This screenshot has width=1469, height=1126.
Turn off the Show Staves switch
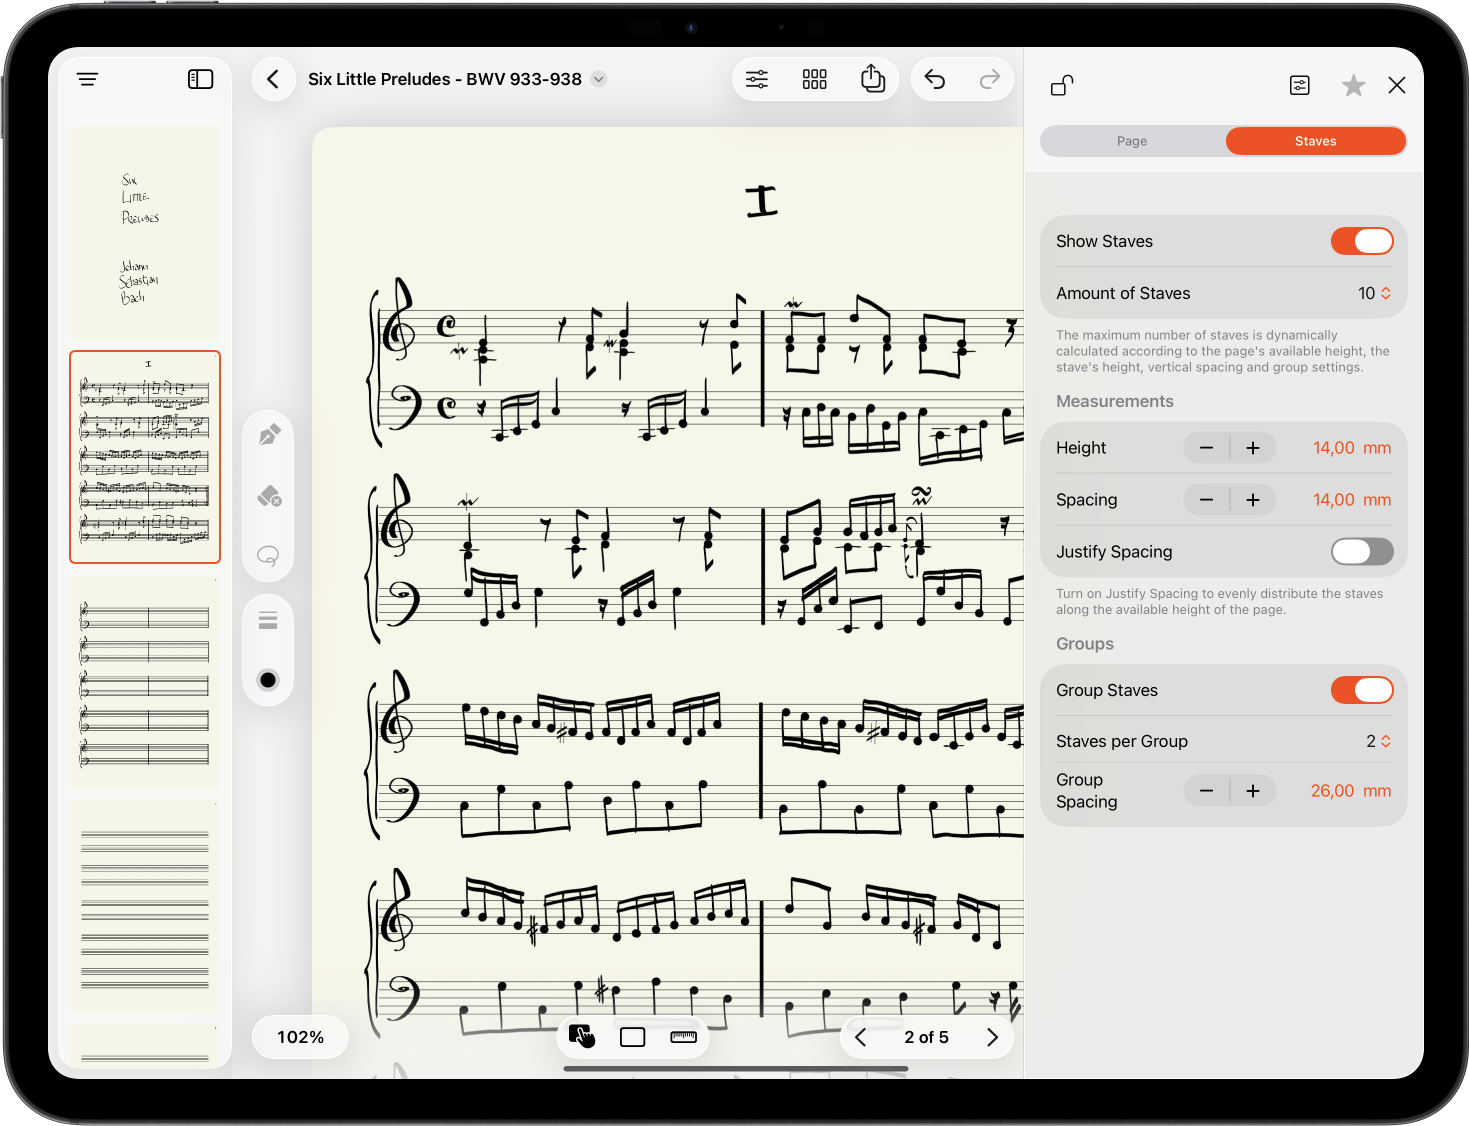point(1362,241)
